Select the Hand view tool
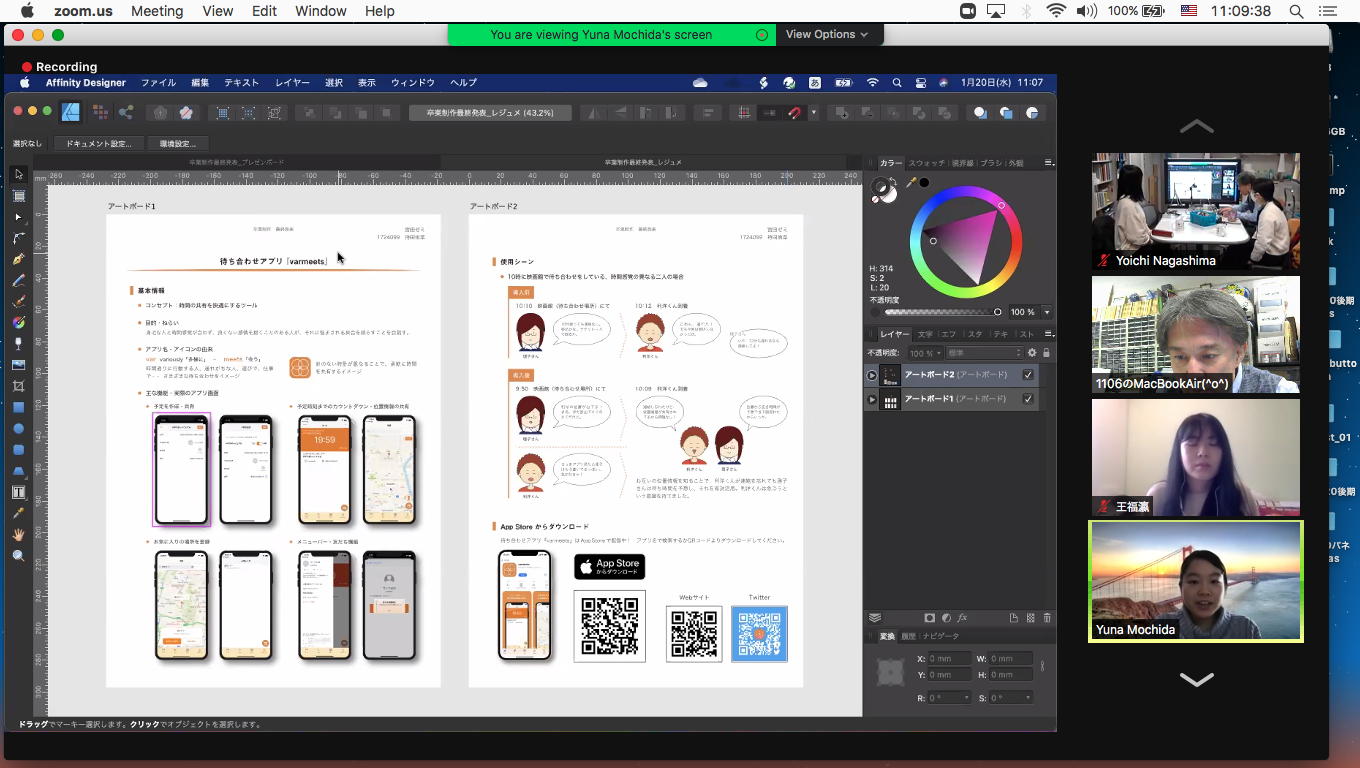Screen dimensions: 1360x768 point(18,535)
